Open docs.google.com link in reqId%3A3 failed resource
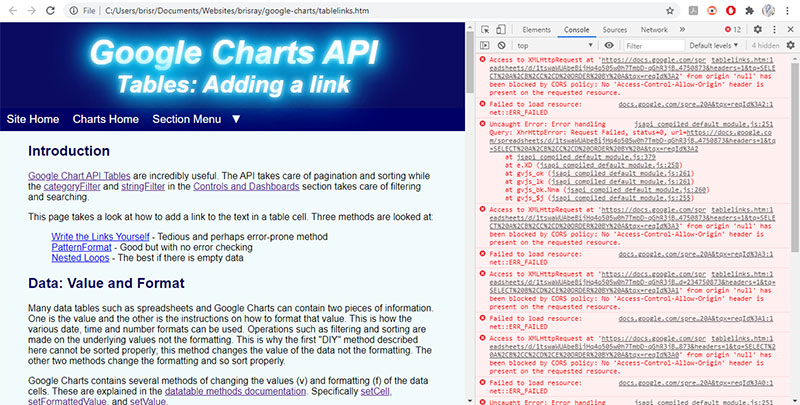Viewport: 800px width, 405px height. pos(695,254)
